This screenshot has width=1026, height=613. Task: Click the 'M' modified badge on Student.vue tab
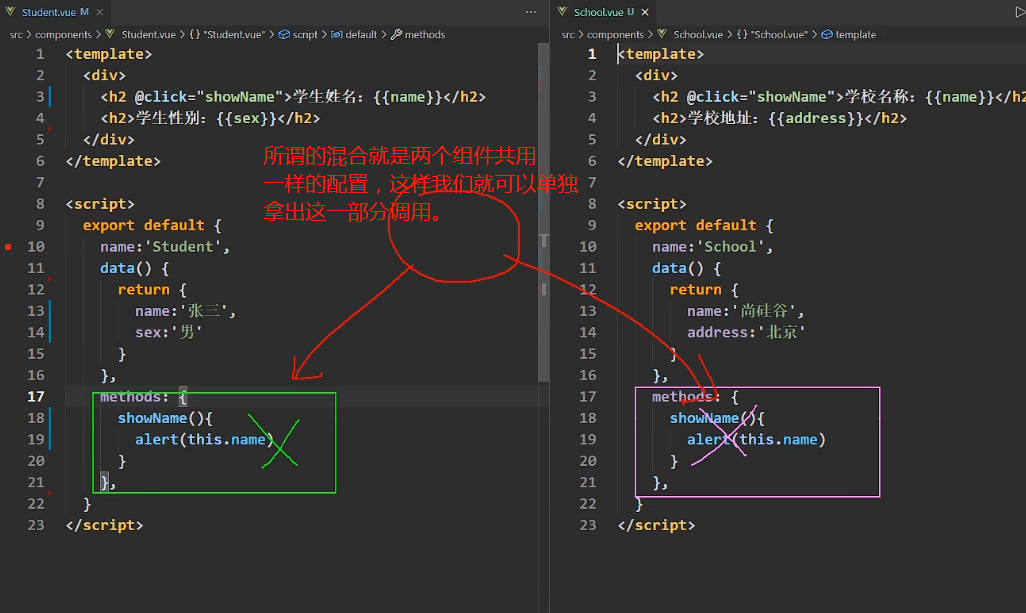(84, 12)
